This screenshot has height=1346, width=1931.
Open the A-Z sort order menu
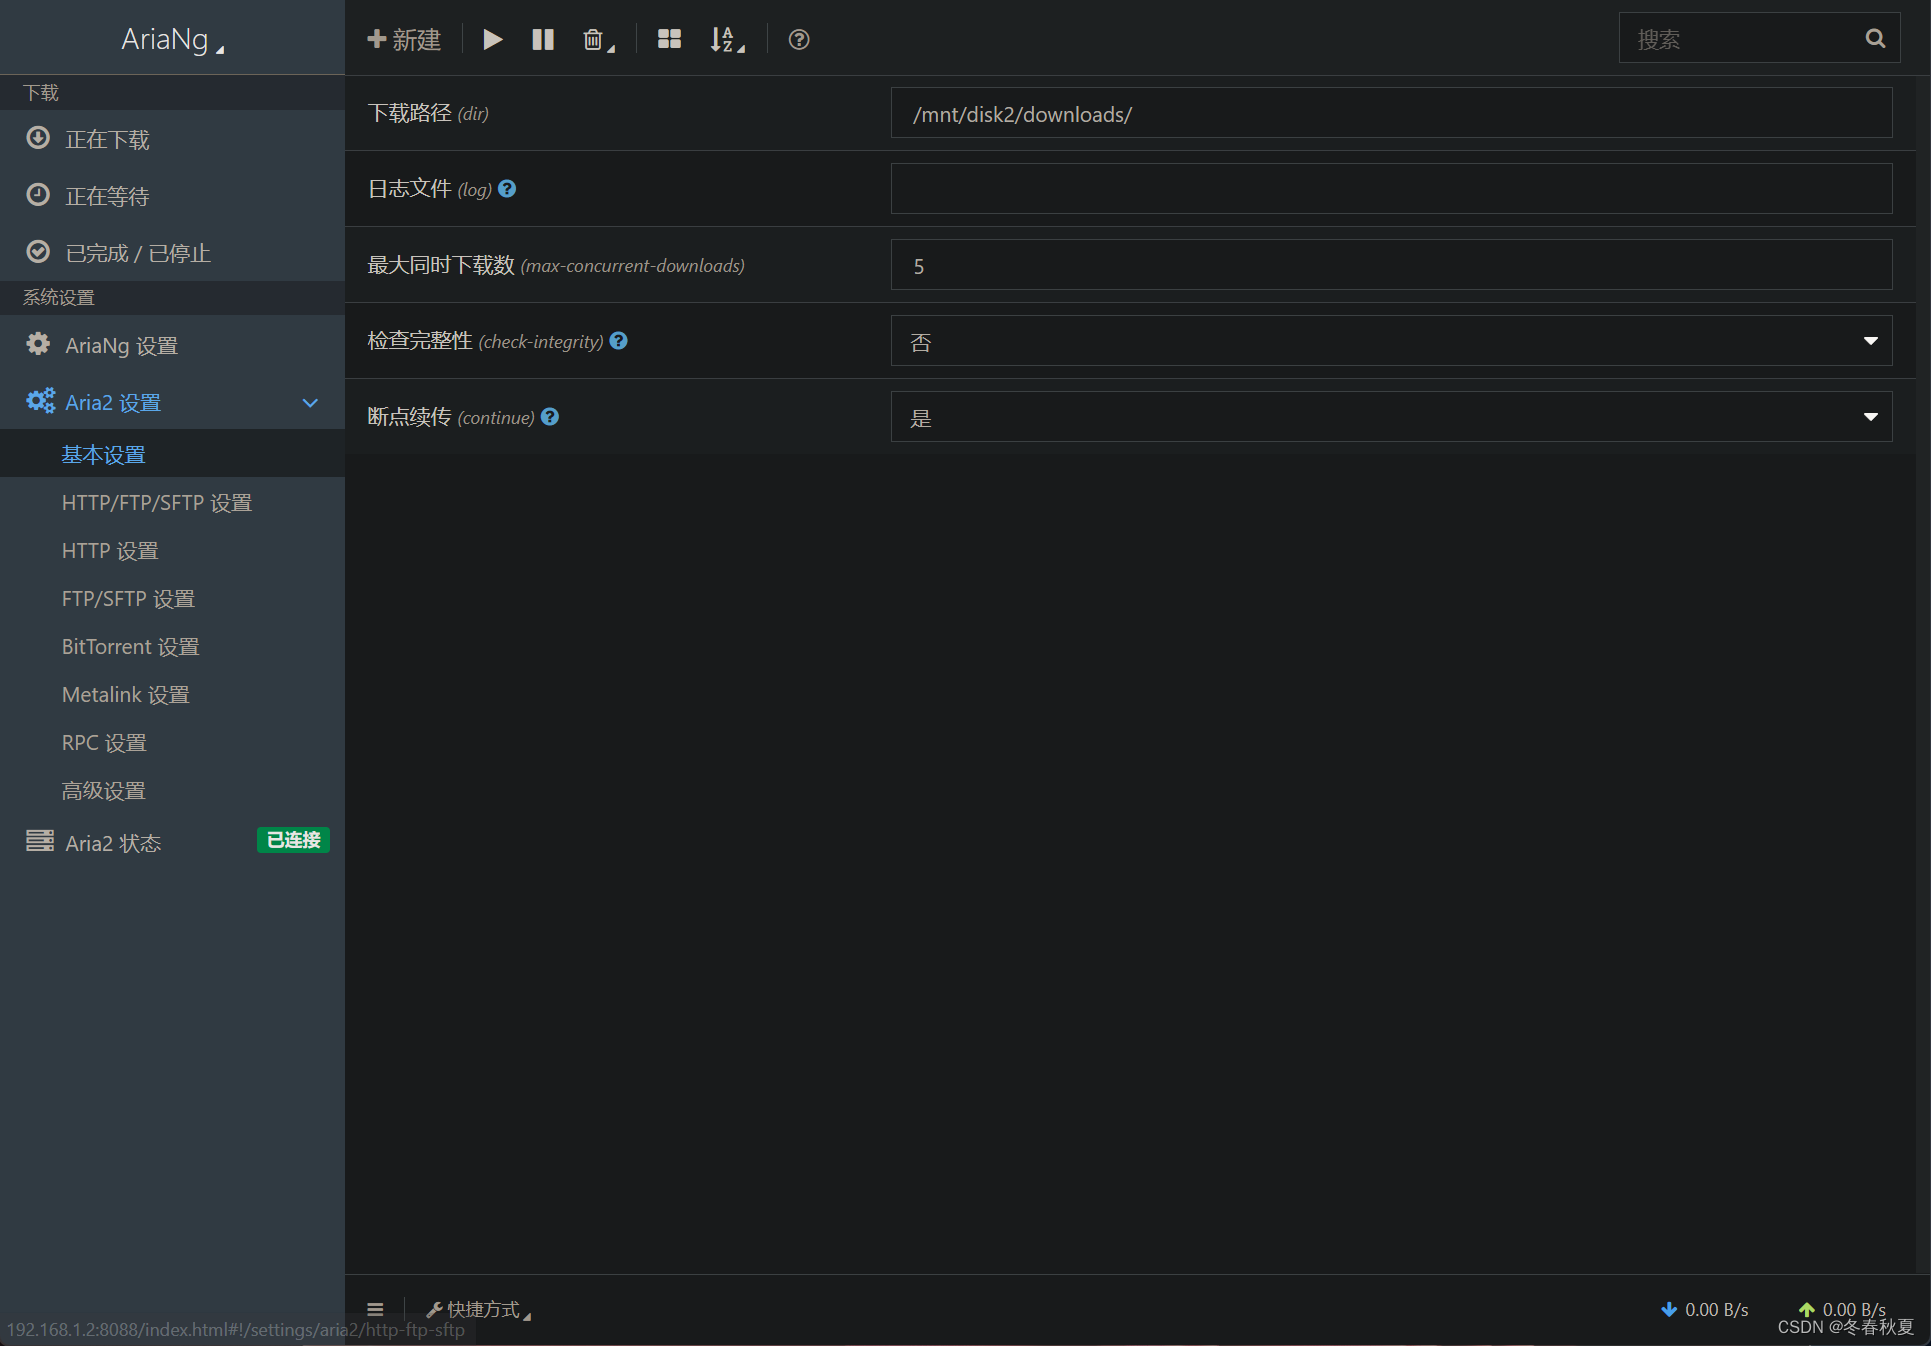point(727,39)
